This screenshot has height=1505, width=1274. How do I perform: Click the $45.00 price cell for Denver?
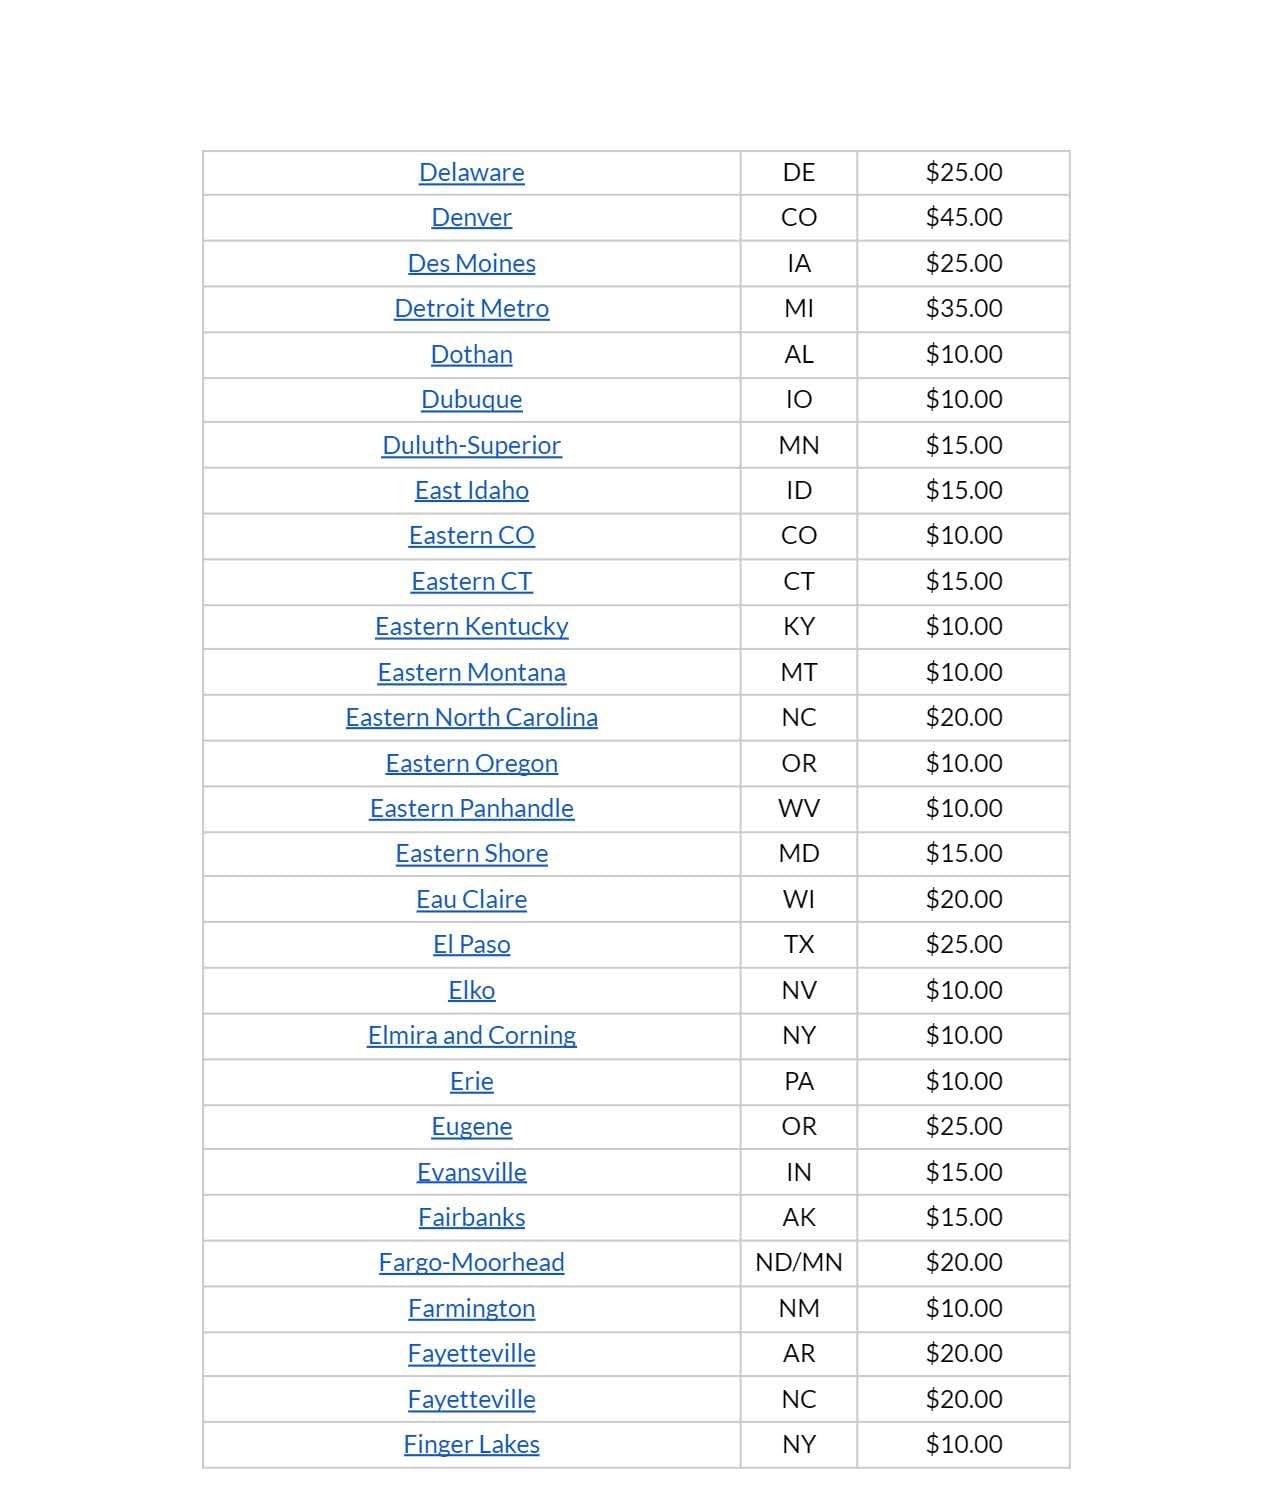click(963, 218)
